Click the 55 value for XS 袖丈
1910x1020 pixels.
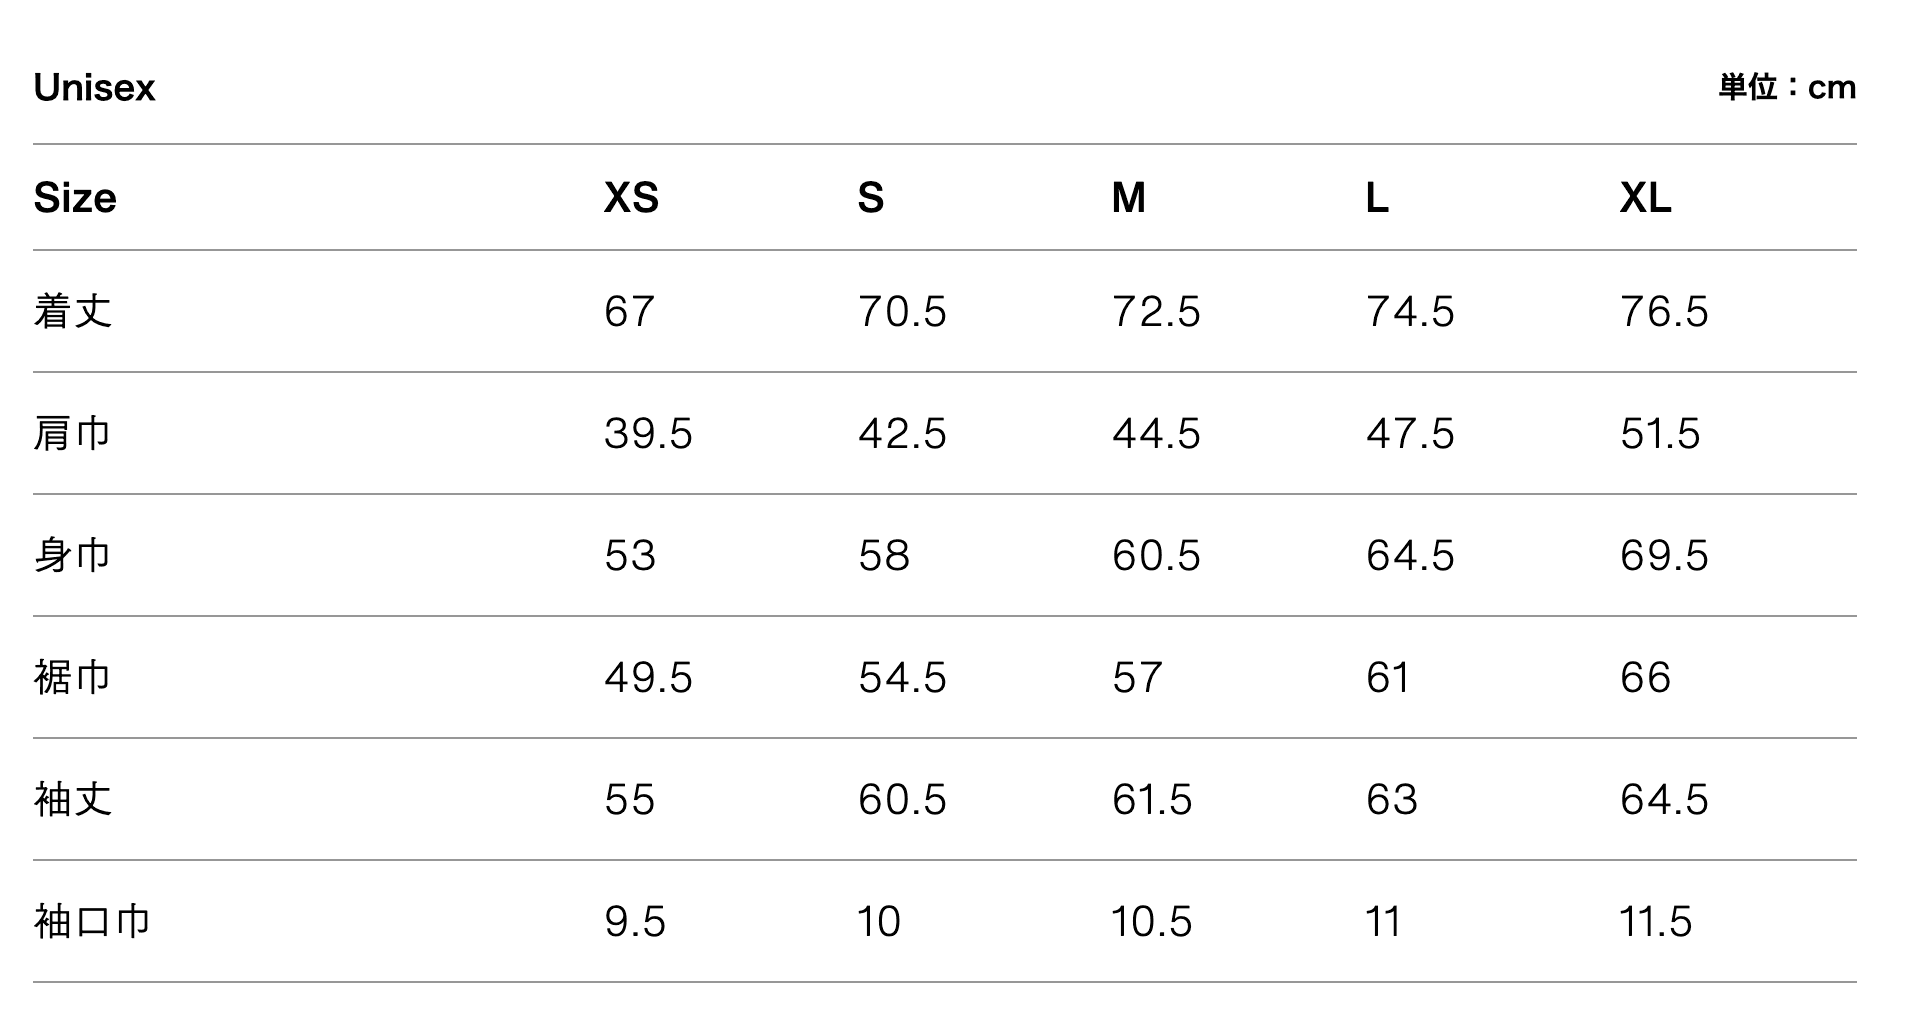click(629, 800)
